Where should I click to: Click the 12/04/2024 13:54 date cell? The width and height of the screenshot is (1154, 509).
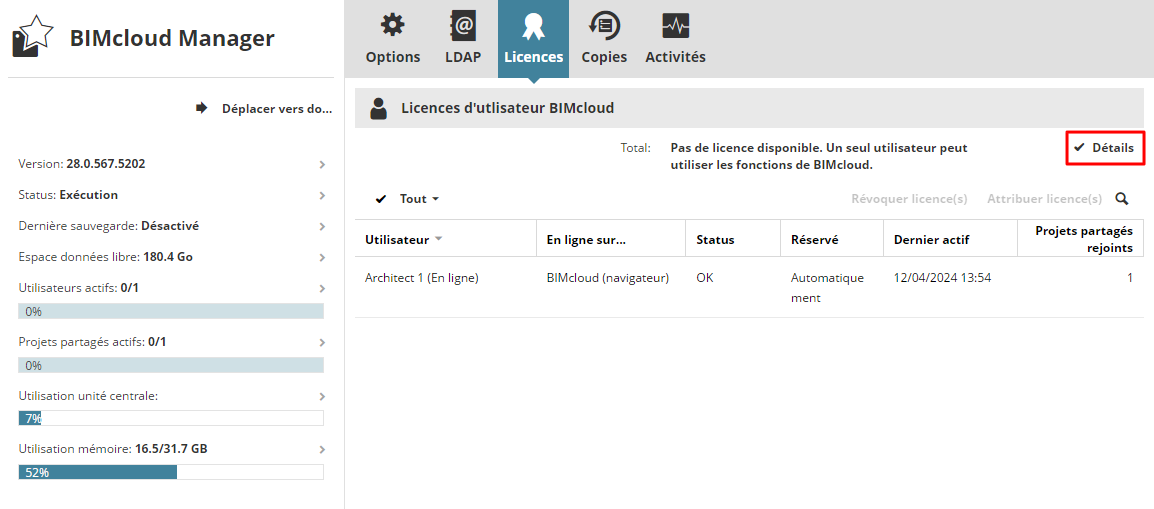[x=942, y=278]
